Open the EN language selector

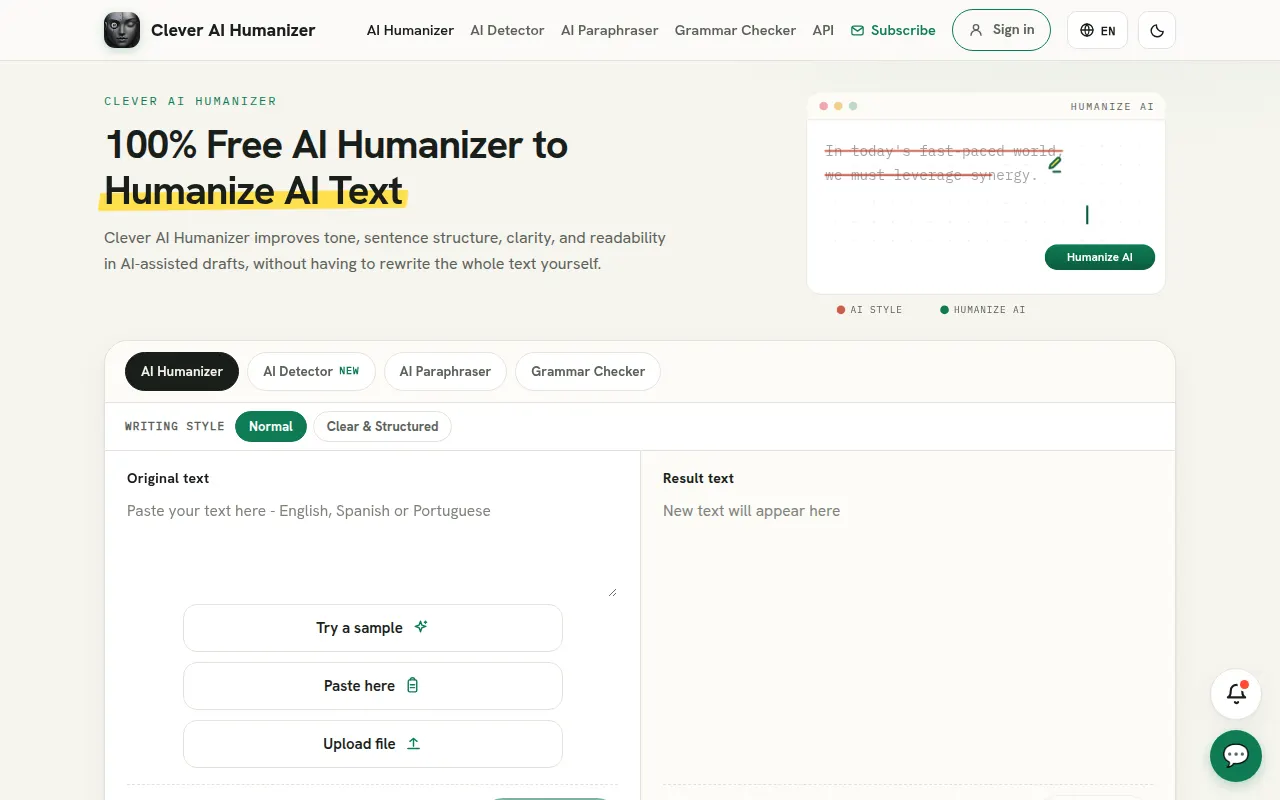point(1097,30)
